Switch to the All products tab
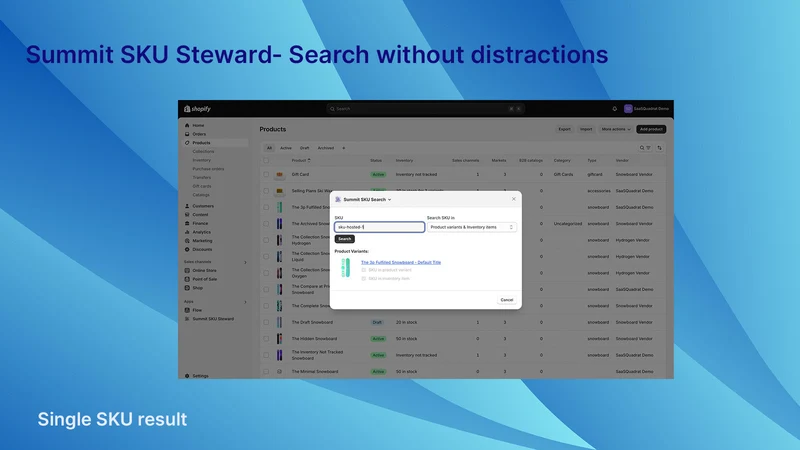Screen dimensions: 800x450 269,148
